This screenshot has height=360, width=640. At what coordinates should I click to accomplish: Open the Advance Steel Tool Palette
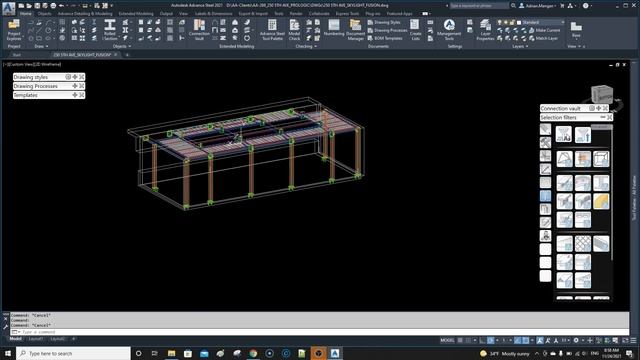click(272, 29)
